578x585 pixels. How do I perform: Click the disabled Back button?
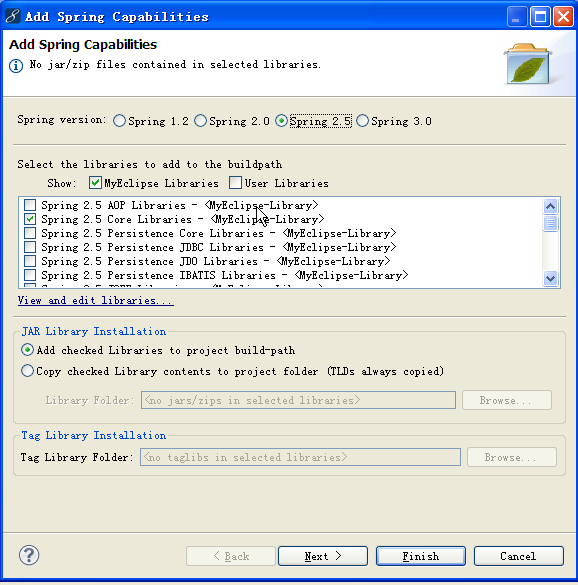pos(231,556)
